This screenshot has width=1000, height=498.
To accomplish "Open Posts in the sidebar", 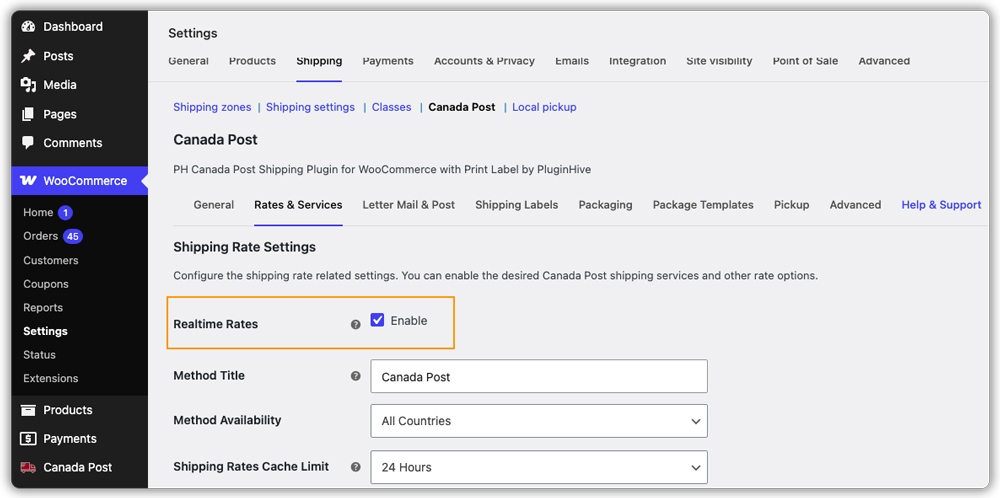I will click(58, 56).
